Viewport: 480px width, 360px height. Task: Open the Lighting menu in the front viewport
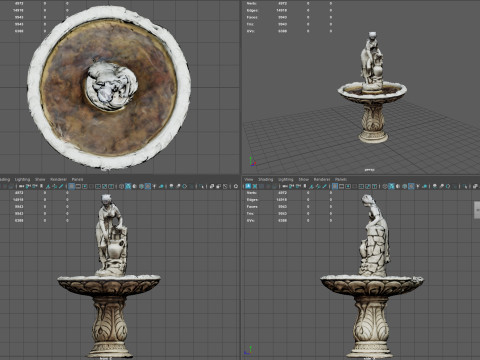click(22, 179)
